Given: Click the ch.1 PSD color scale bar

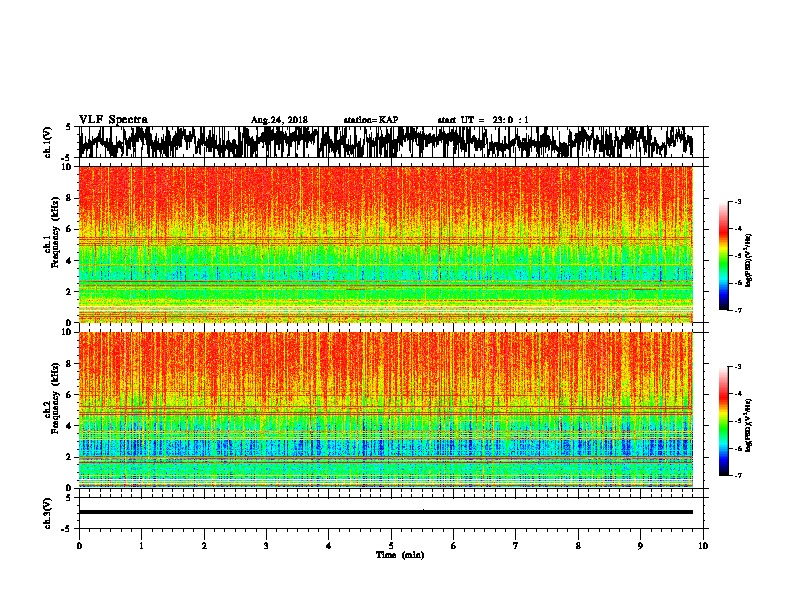Looking at the screenshot, I should [723, 256].
